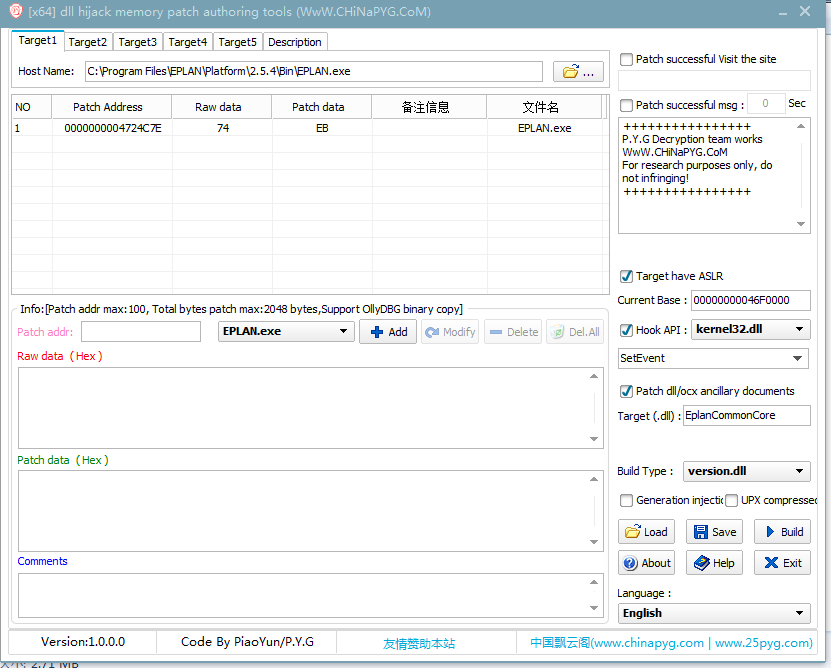Click the Raw data Hex text area
The width and height of the screenshot is (831, 668).
[x=311, y=408]
